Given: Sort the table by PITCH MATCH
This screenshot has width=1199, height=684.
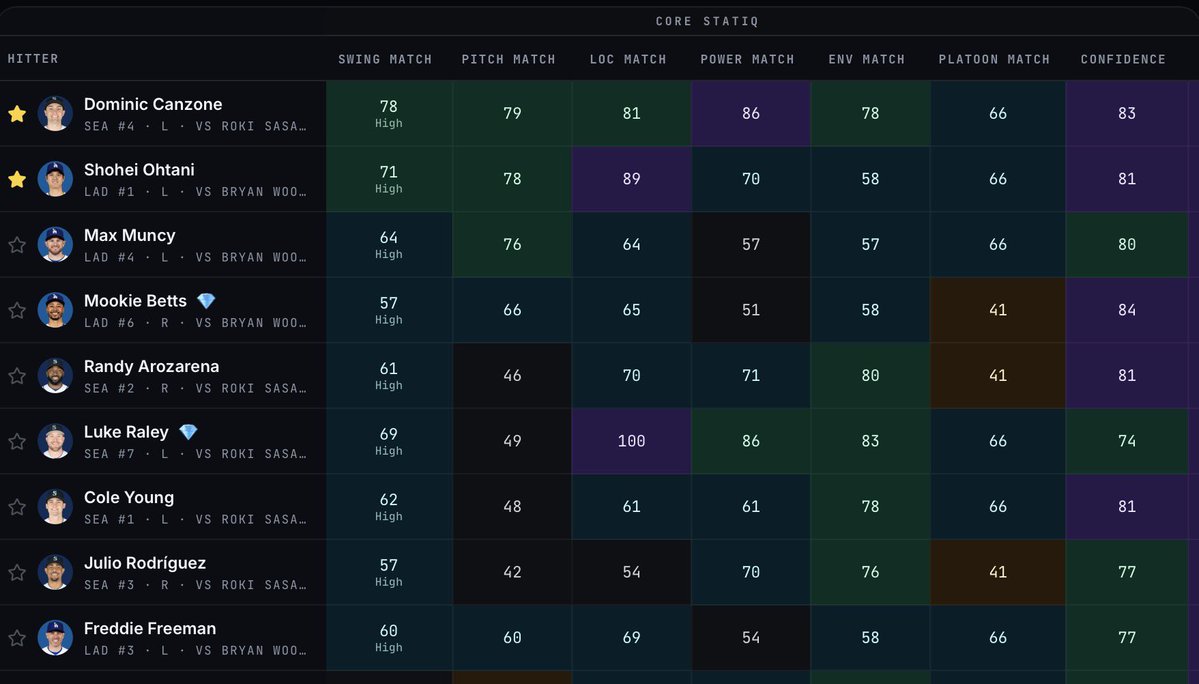Looking at the screenshot, I should (x=509, y=59).
